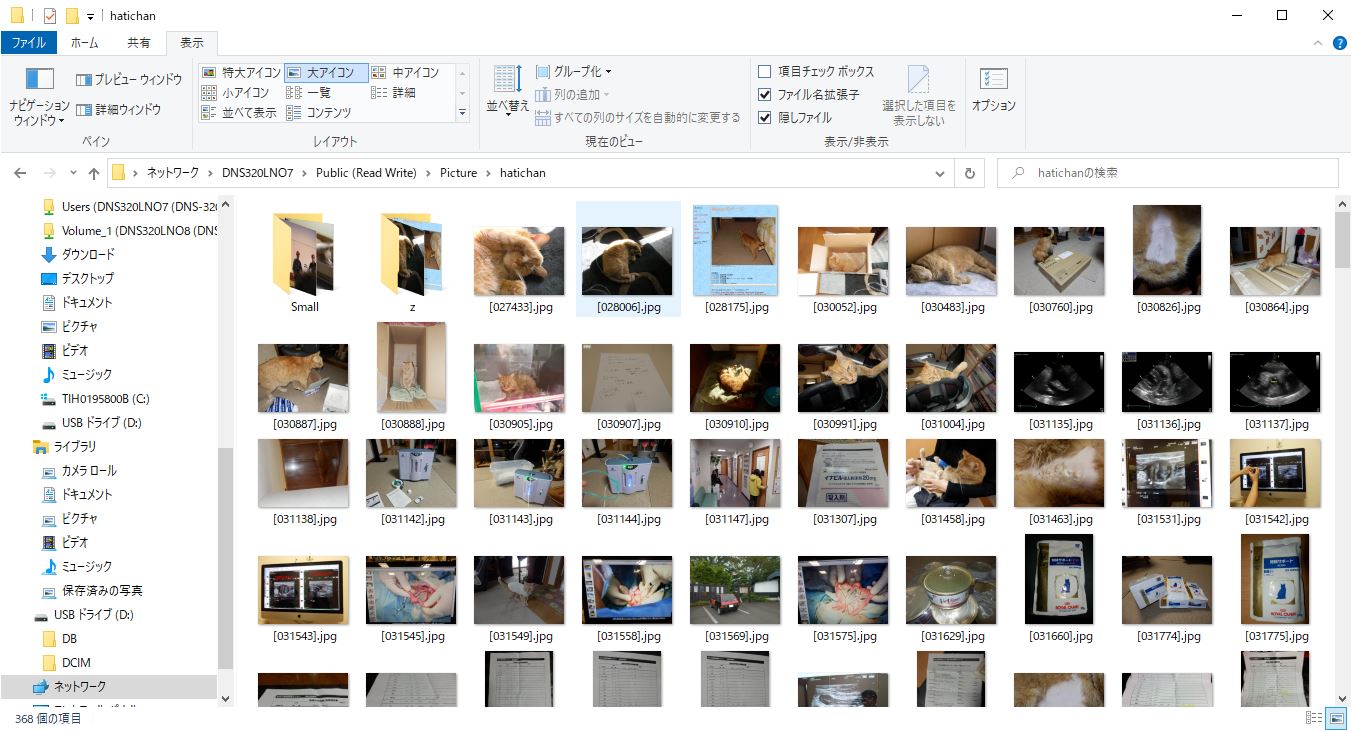Open the Add columns (列の追加) dropdown
This screenshot has height=731, width=1352.
click(573, 95)
